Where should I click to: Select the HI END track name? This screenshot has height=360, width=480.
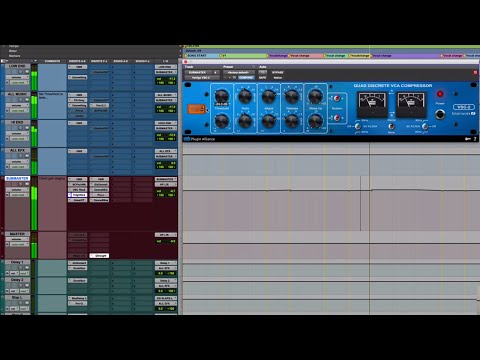tap(17, 122)
